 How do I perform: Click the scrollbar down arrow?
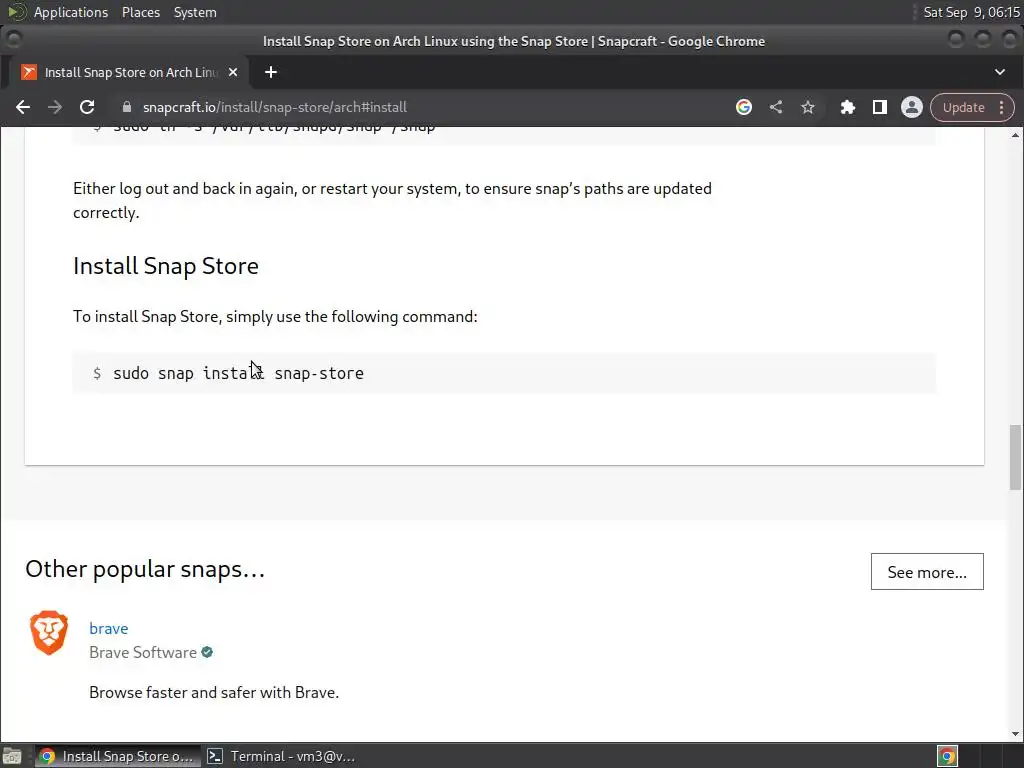point(1015,734)
